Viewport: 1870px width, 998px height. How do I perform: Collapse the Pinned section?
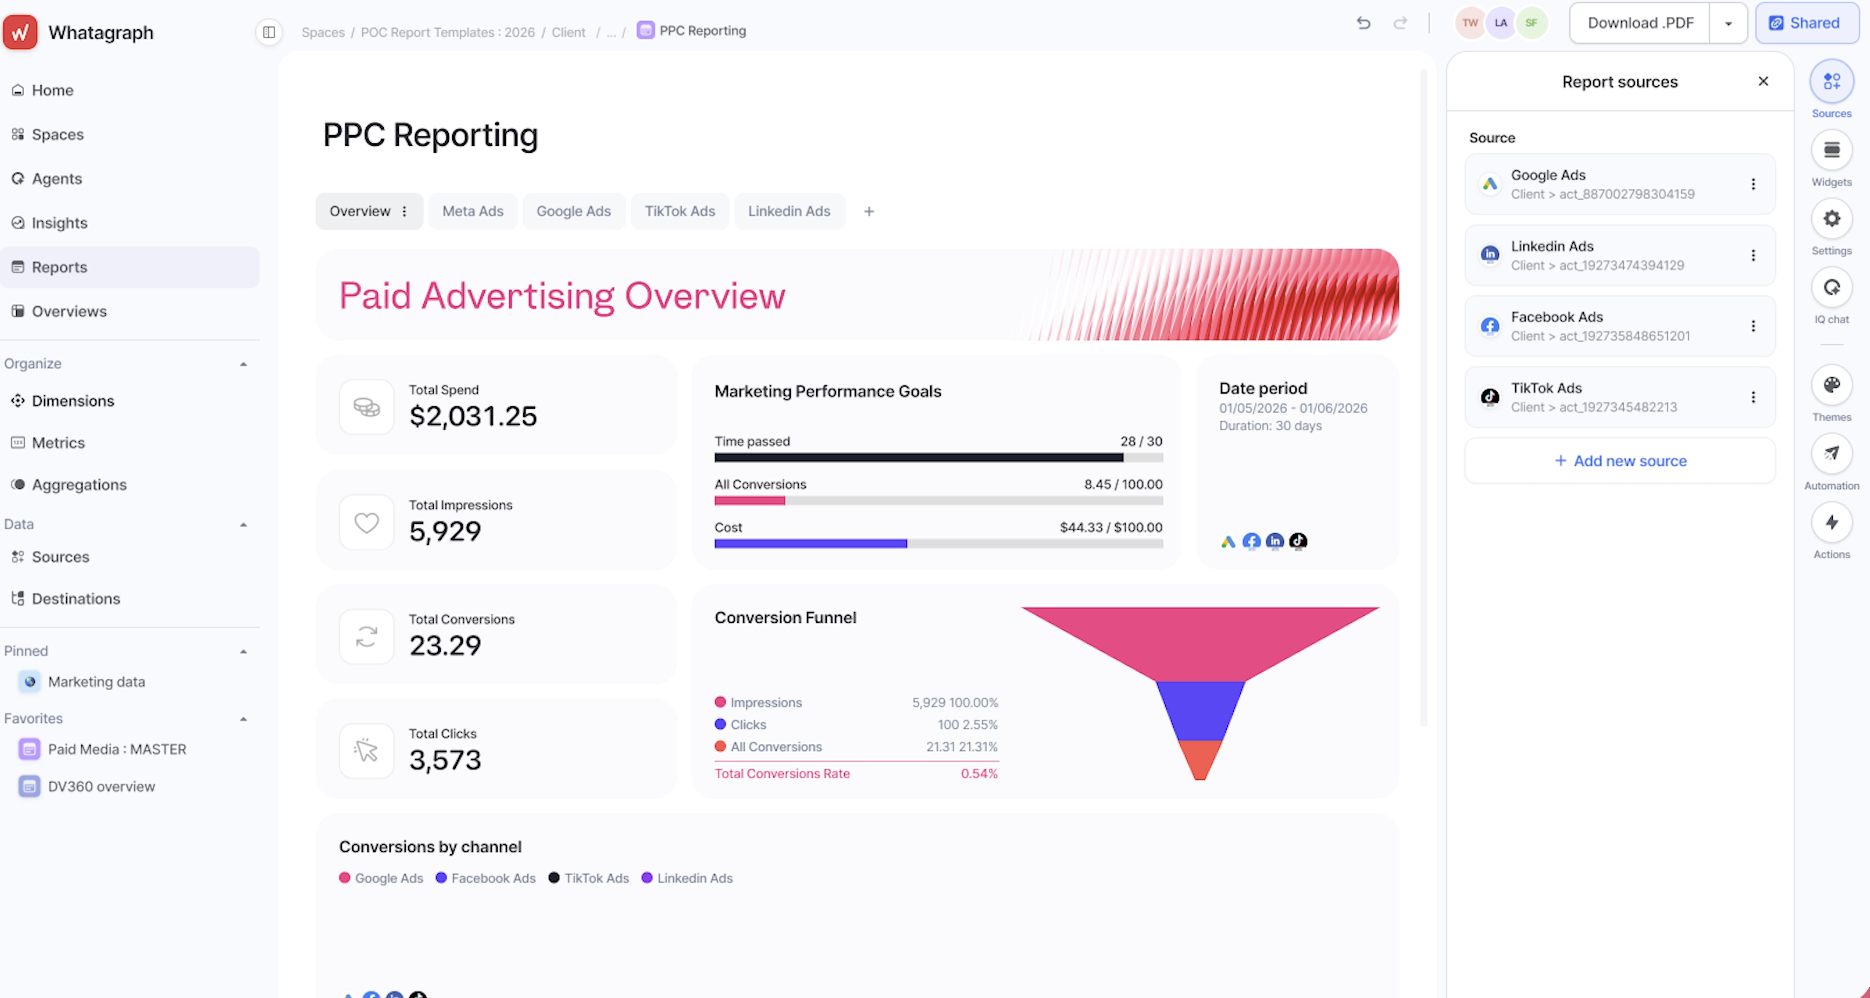(243, 651)
